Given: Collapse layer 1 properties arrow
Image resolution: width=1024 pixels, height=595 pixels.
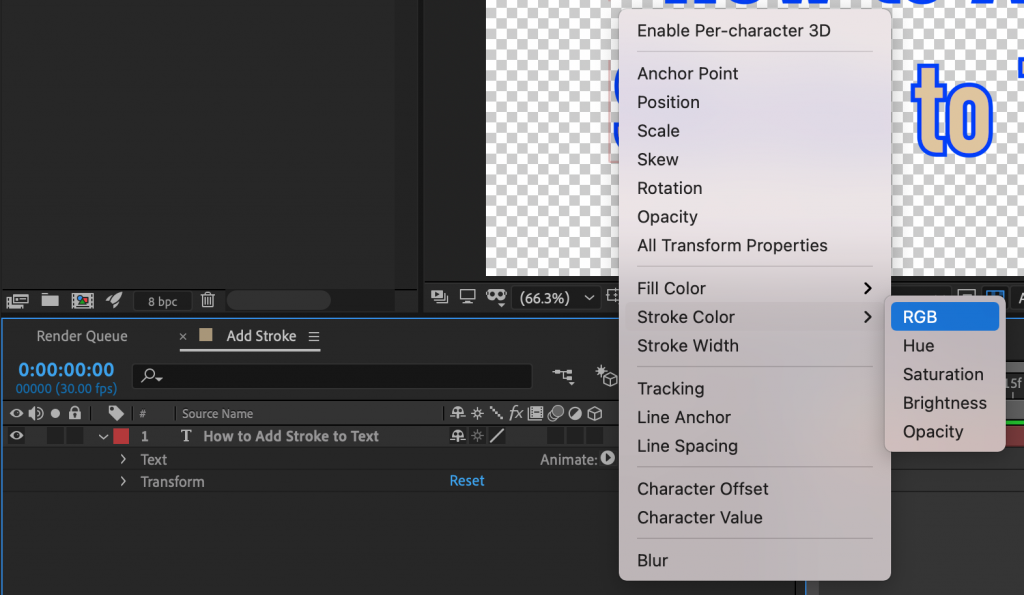Looking at the screenshot, I should (x=103, y=436).
